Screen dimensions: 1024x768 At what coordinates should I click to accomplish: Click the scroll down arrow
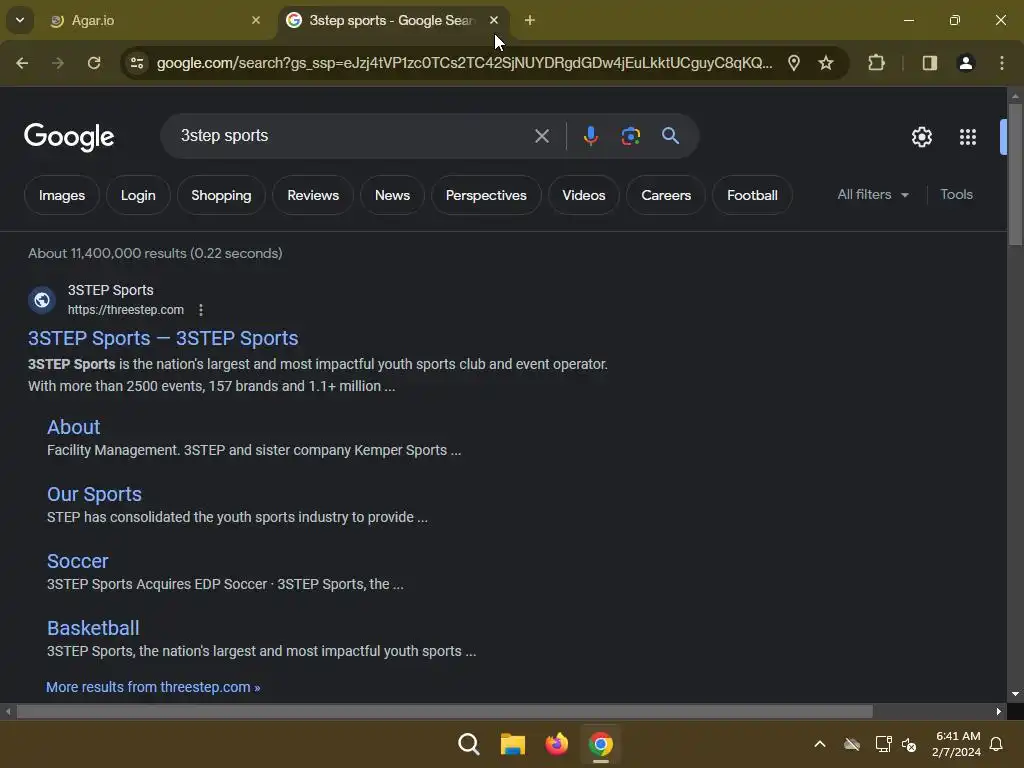click(x=1016, y=694)
